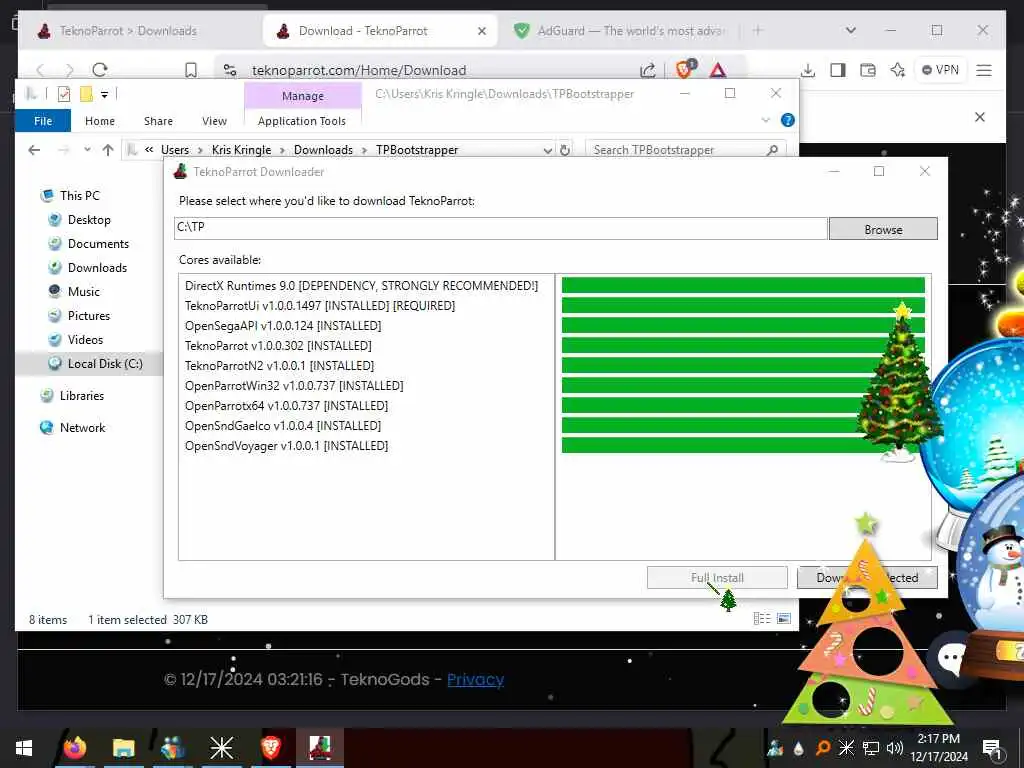The image size is (1024, 768).
Task: Open Music in navigation pane
Action: (x=84, y=292)
